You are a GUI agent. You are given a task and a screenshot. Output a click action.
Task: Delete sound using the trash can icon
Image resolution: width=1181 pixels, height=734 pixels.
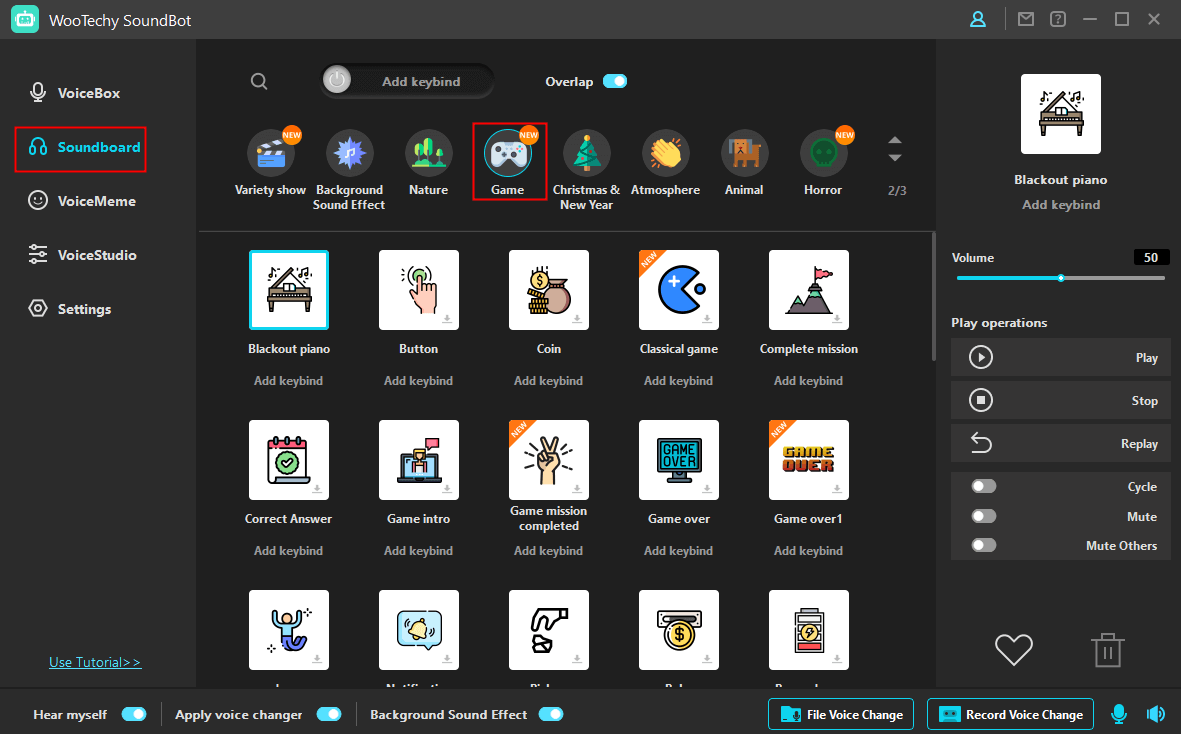point(1108,650)
